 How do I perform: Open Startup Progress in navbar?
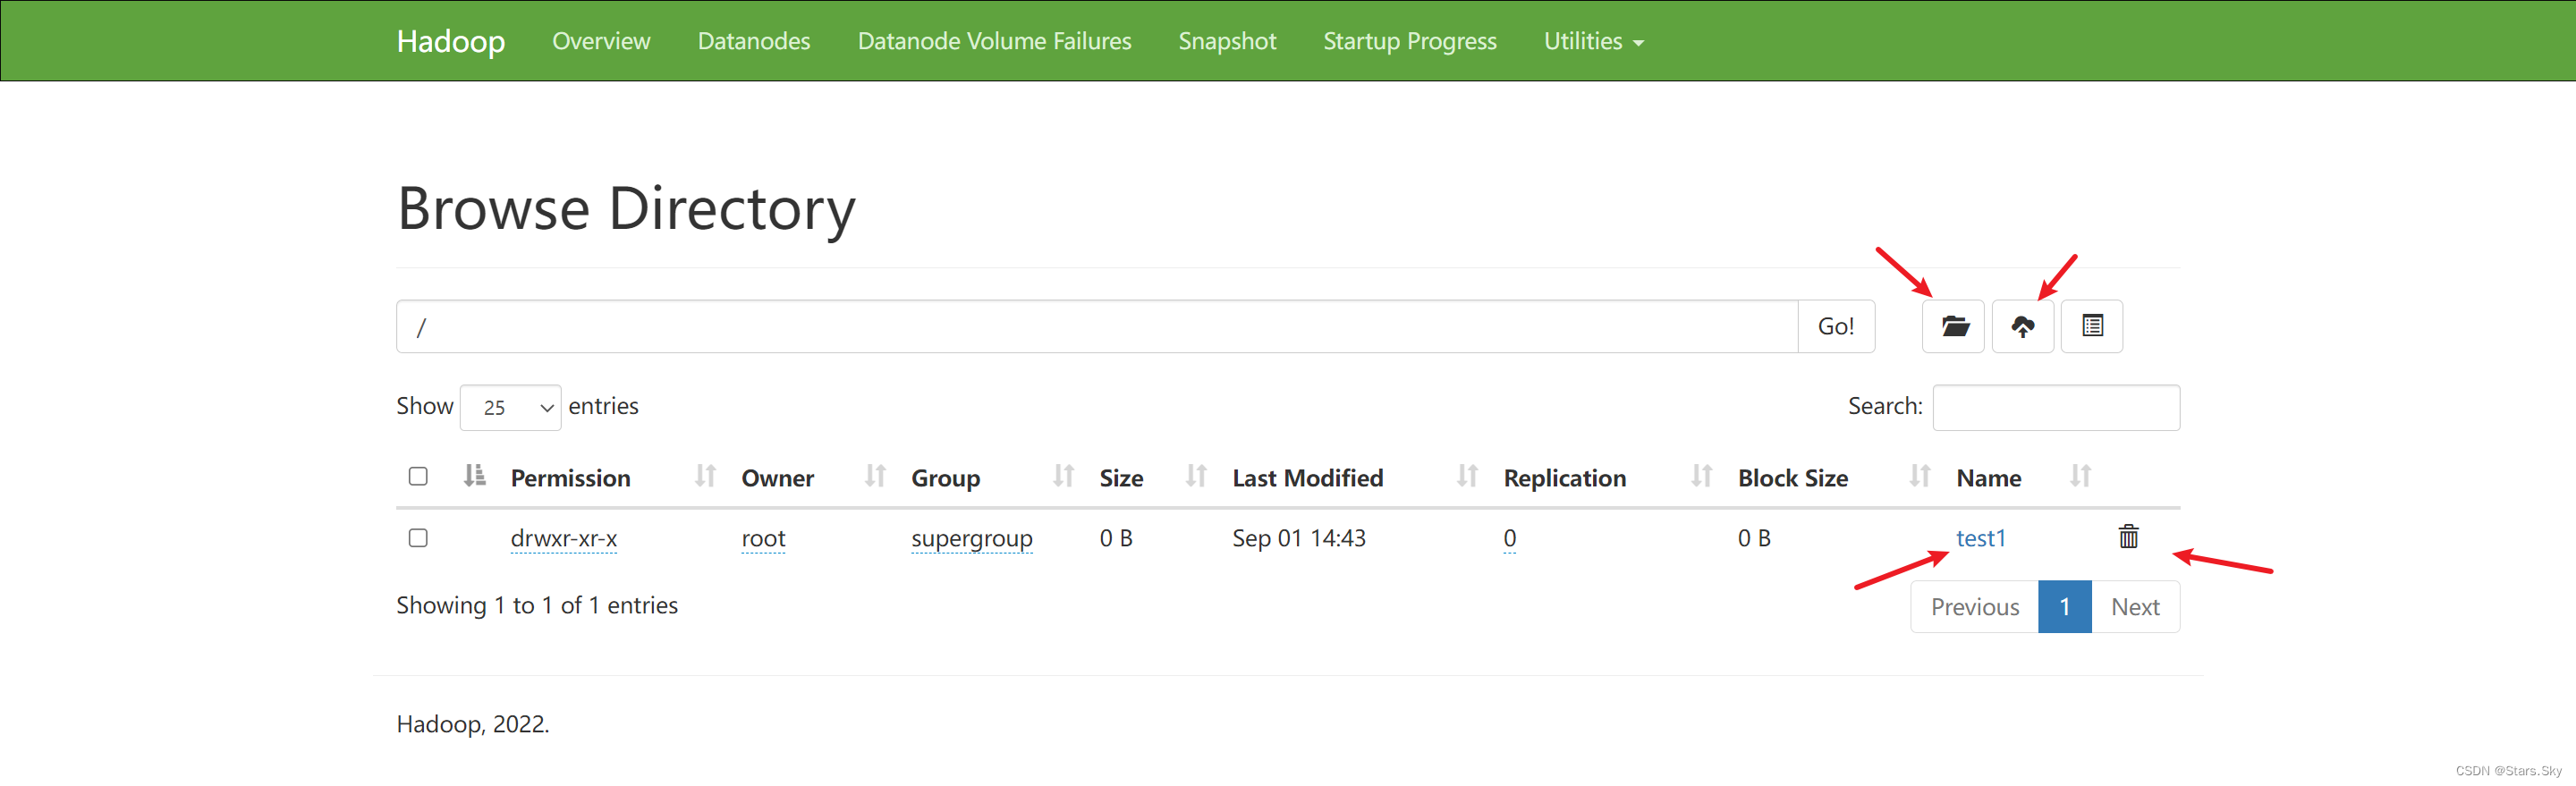(1409, 41)
